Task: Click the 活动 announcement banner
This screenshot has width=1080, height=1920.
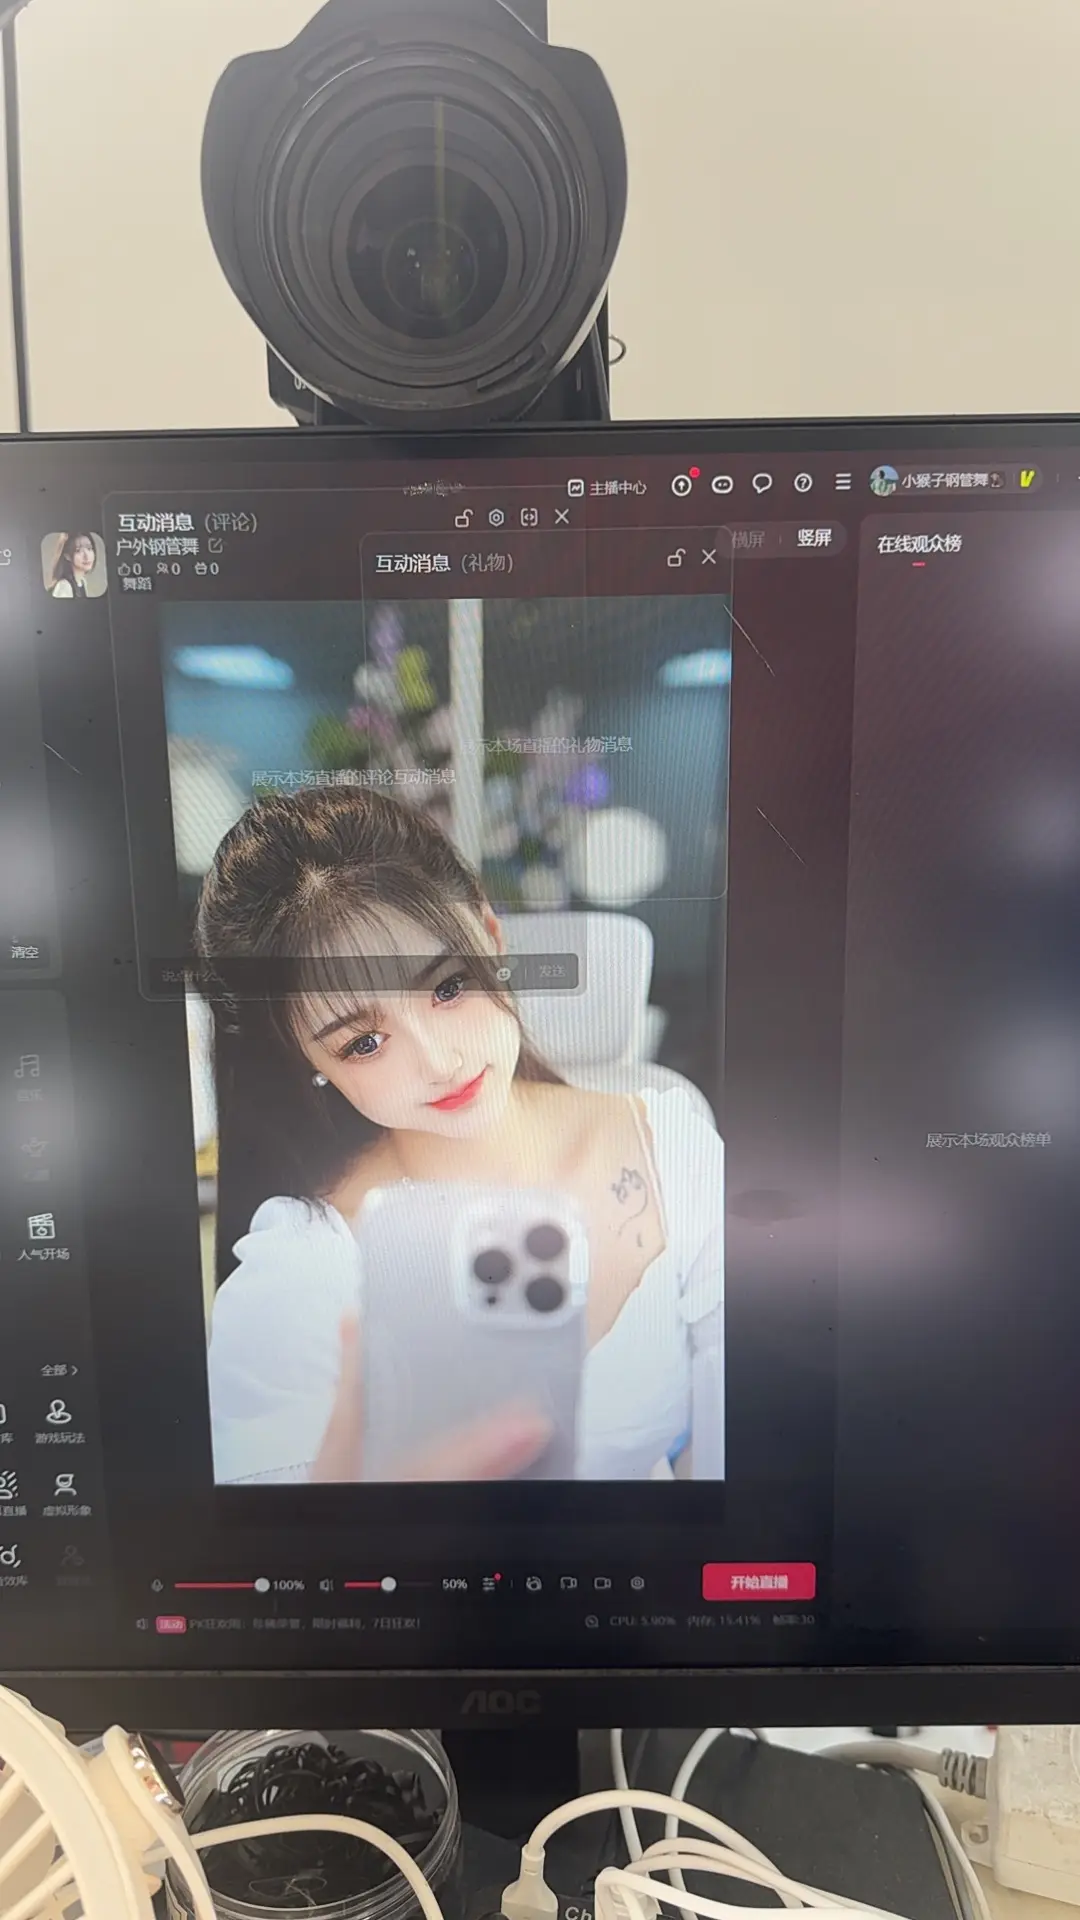Action: click(290, 1624)
